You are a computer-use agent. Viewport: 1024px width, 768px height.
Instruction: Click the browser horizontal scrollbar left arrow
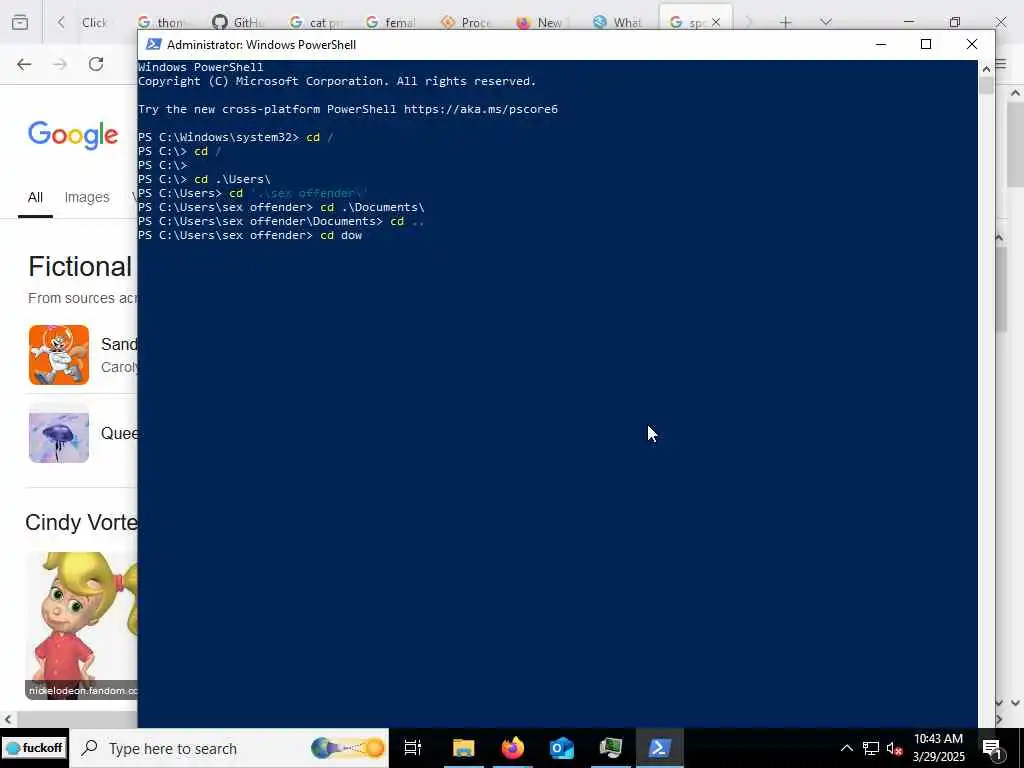click(7, 720)
